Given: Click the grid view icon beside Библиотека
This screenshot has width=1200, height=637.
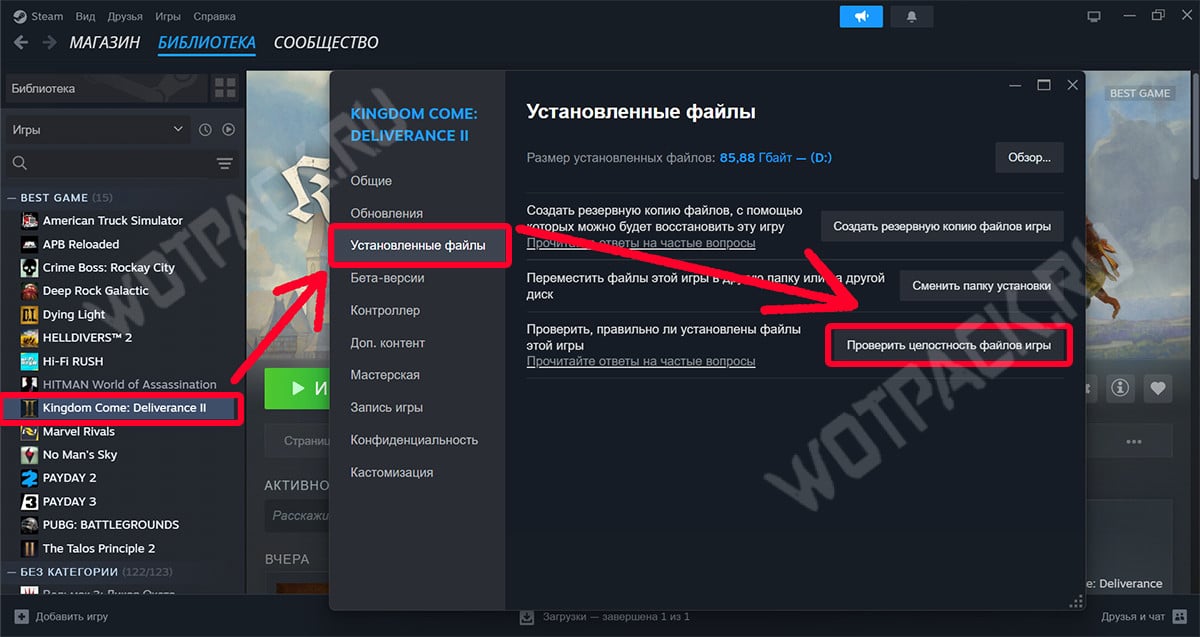Looking at the screenshot, I should [x=224, y=88].
